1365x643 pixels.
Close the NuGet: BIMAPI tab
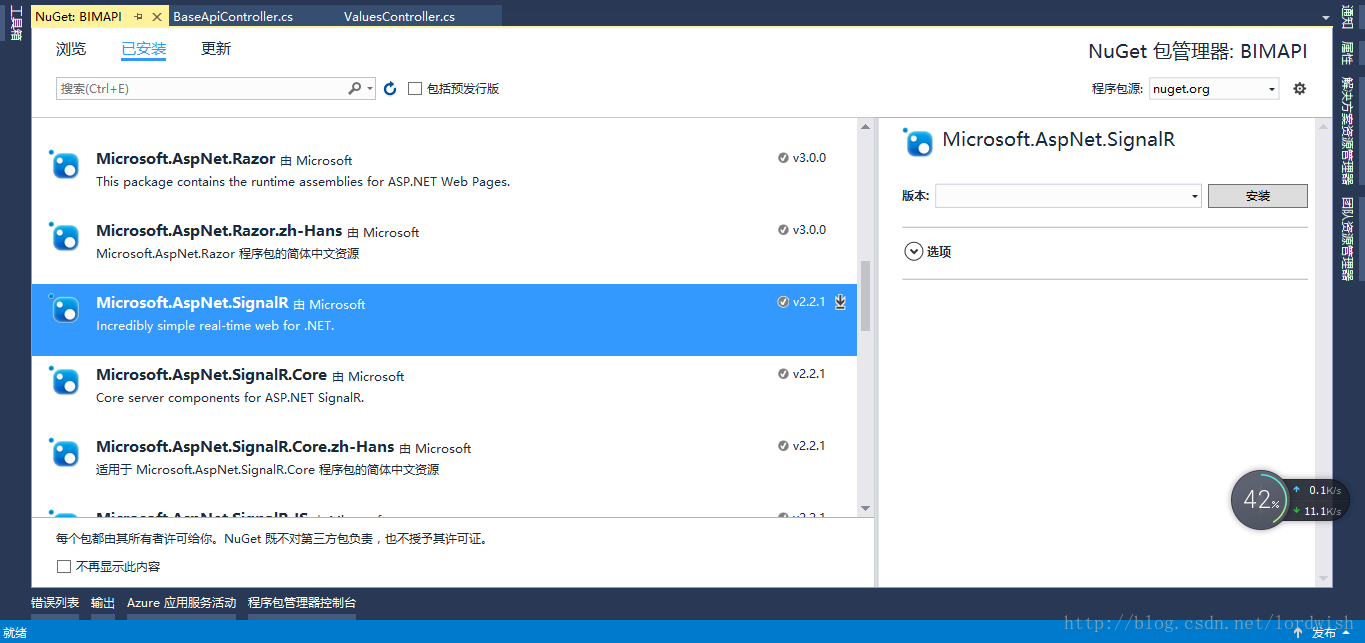[x=159, y=17]
